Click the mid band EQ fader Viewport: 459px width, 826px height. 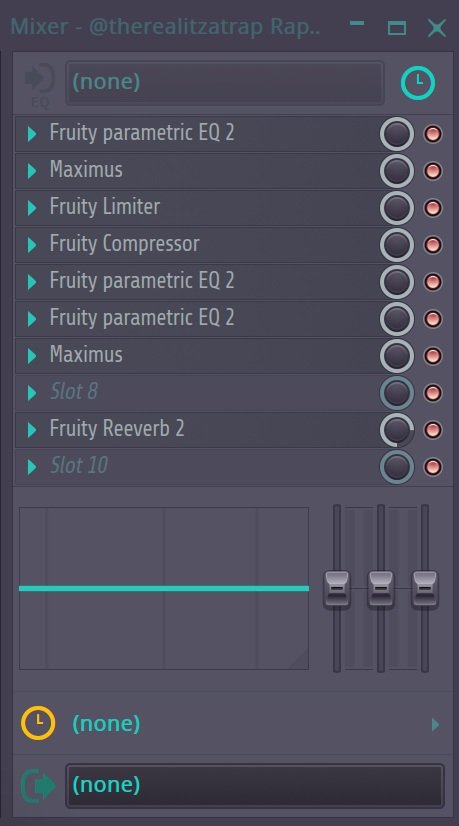[380, 589]
